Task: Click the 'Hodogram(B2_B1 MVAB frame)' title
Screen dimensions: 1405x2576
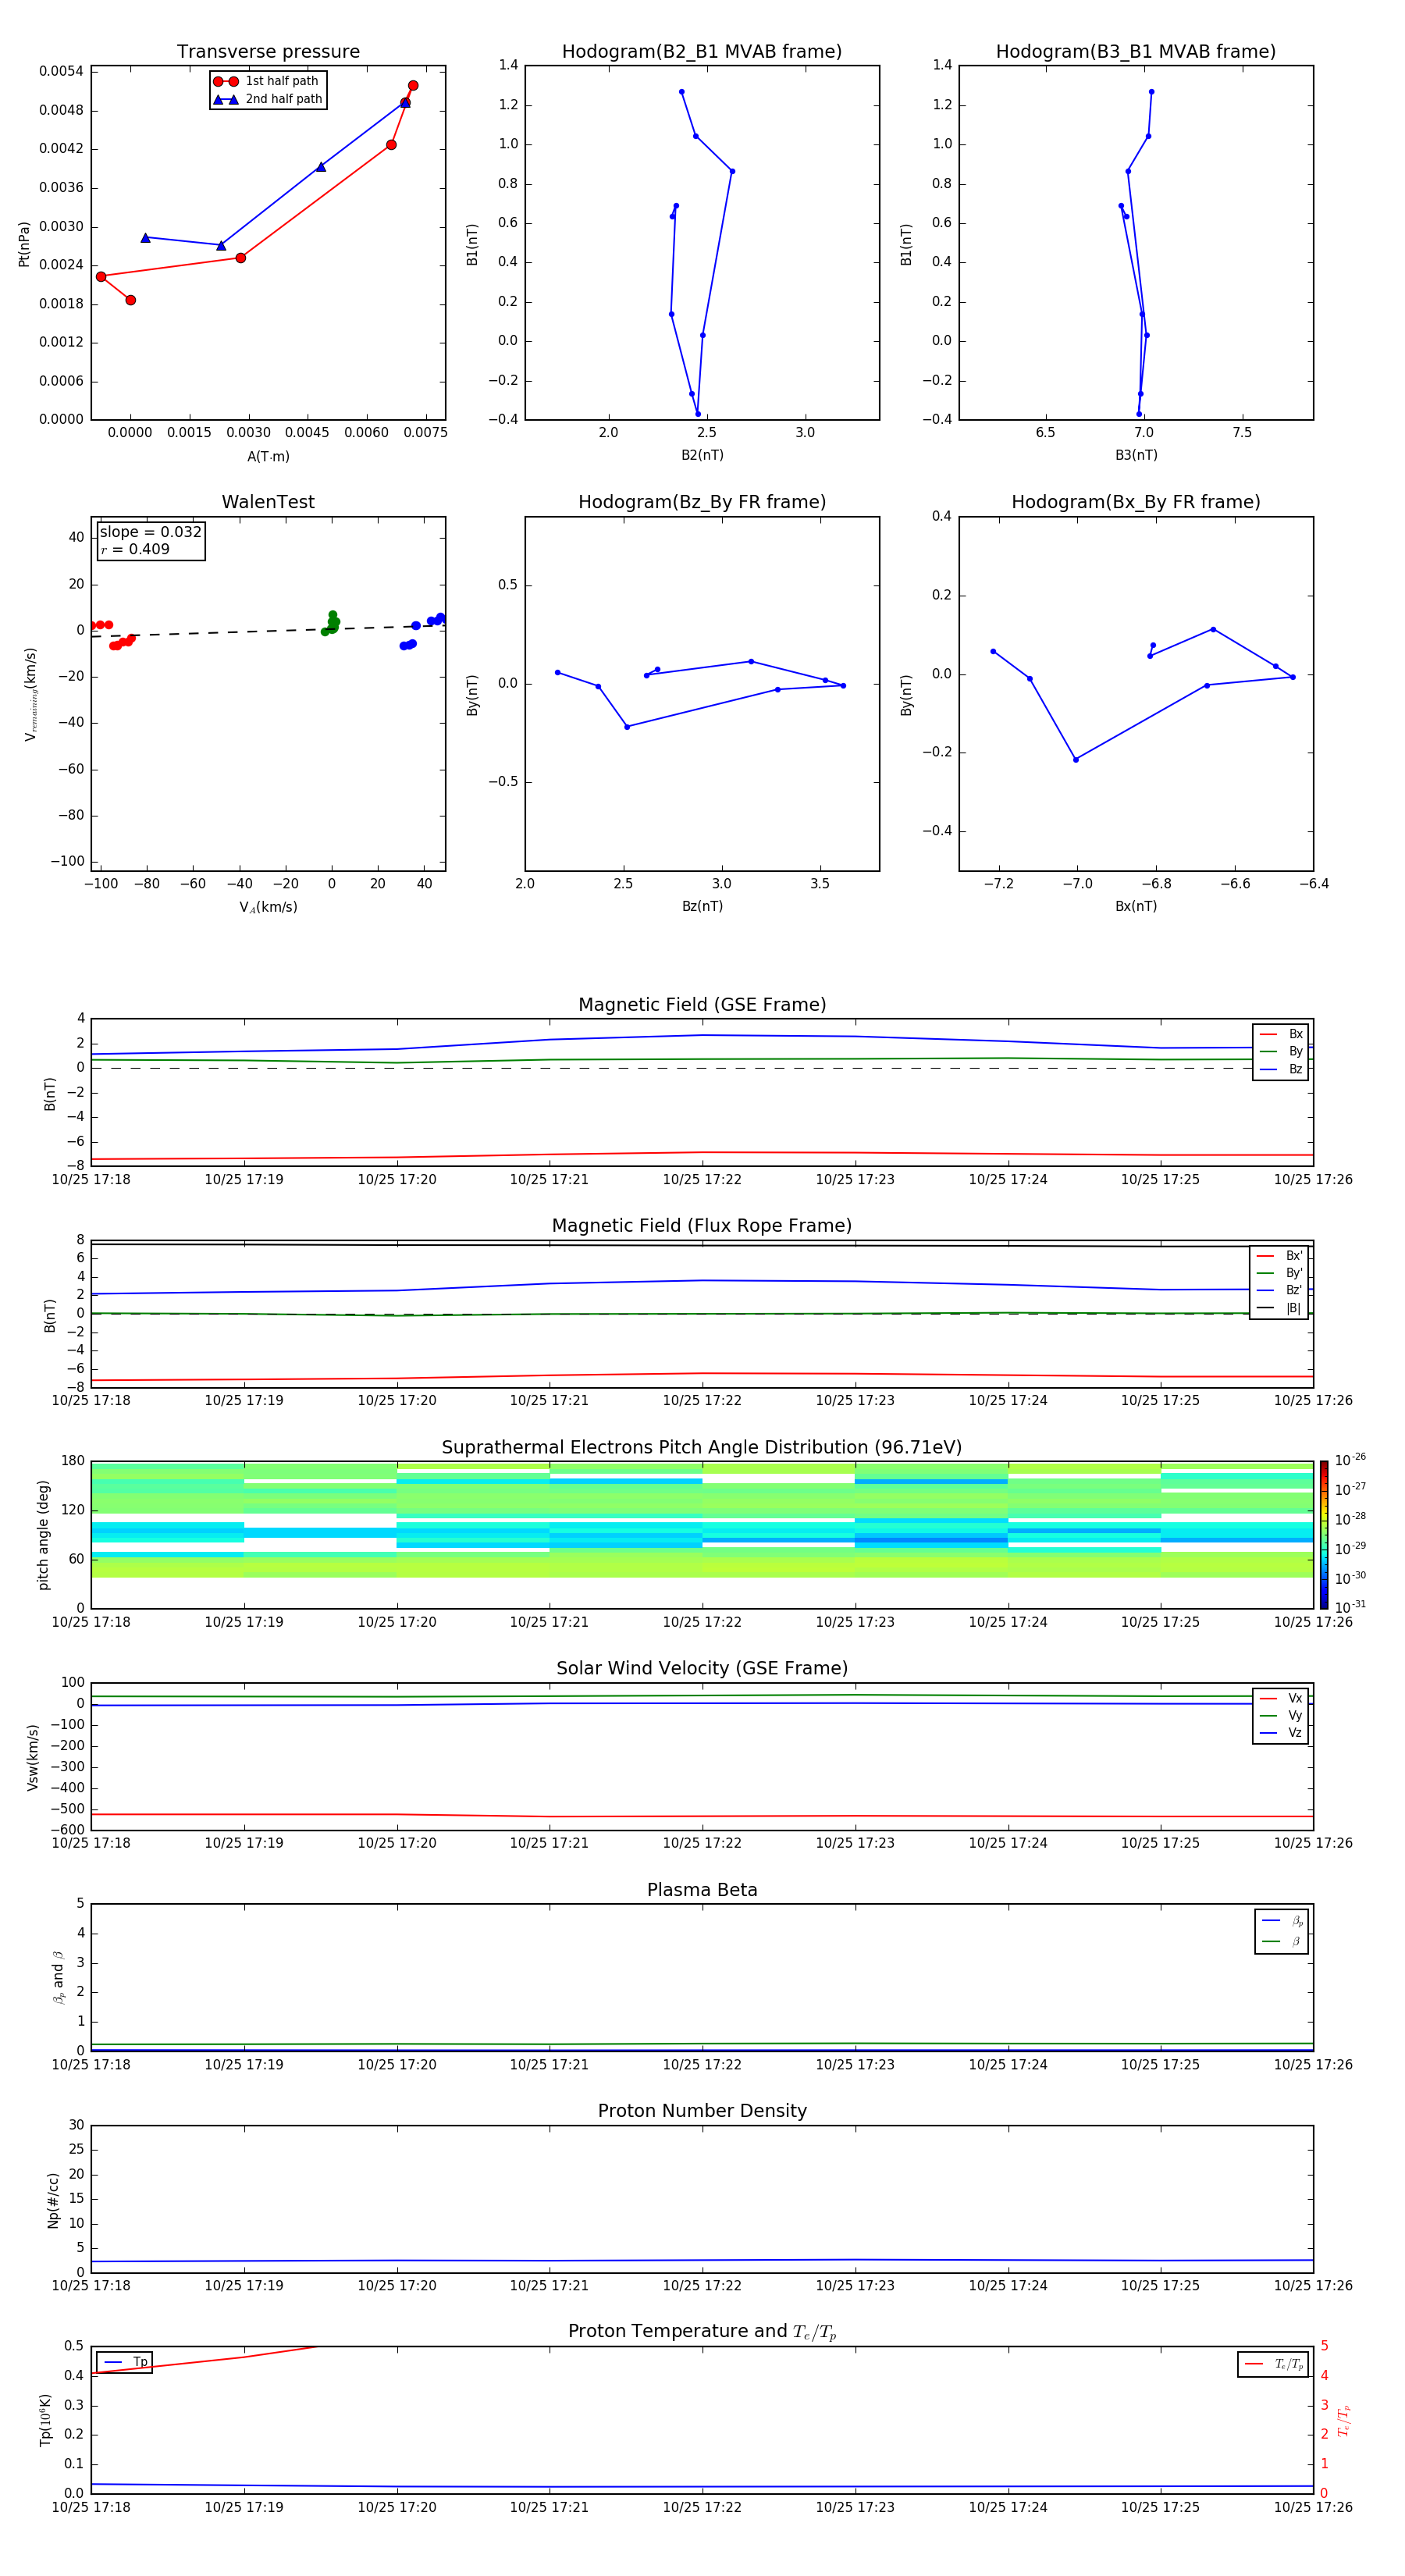Action: 702,51
